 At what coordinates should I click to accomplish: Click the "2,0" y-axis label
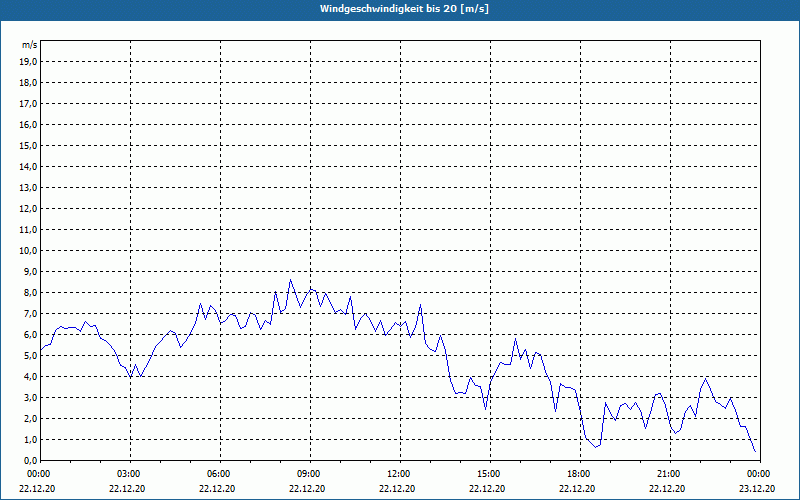pos(30,418)
